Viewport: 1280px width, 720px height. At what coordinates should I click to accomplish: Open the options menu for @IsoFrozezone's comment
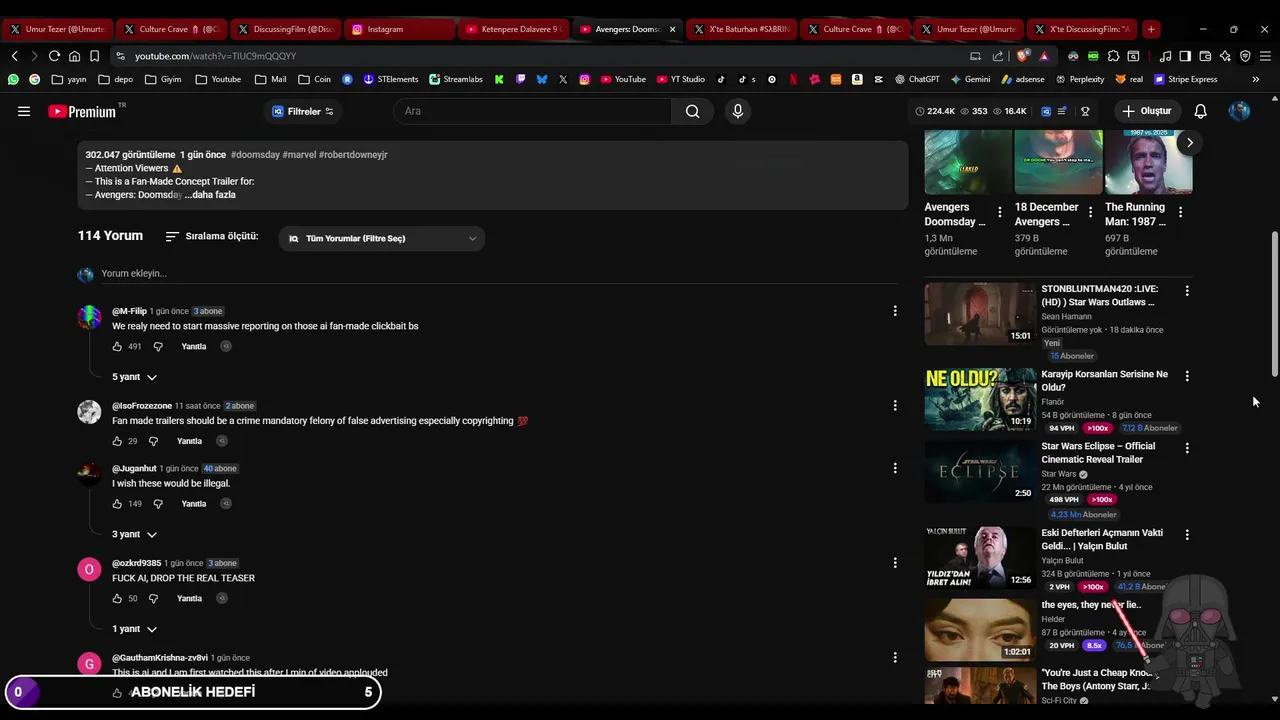point(895,405)
